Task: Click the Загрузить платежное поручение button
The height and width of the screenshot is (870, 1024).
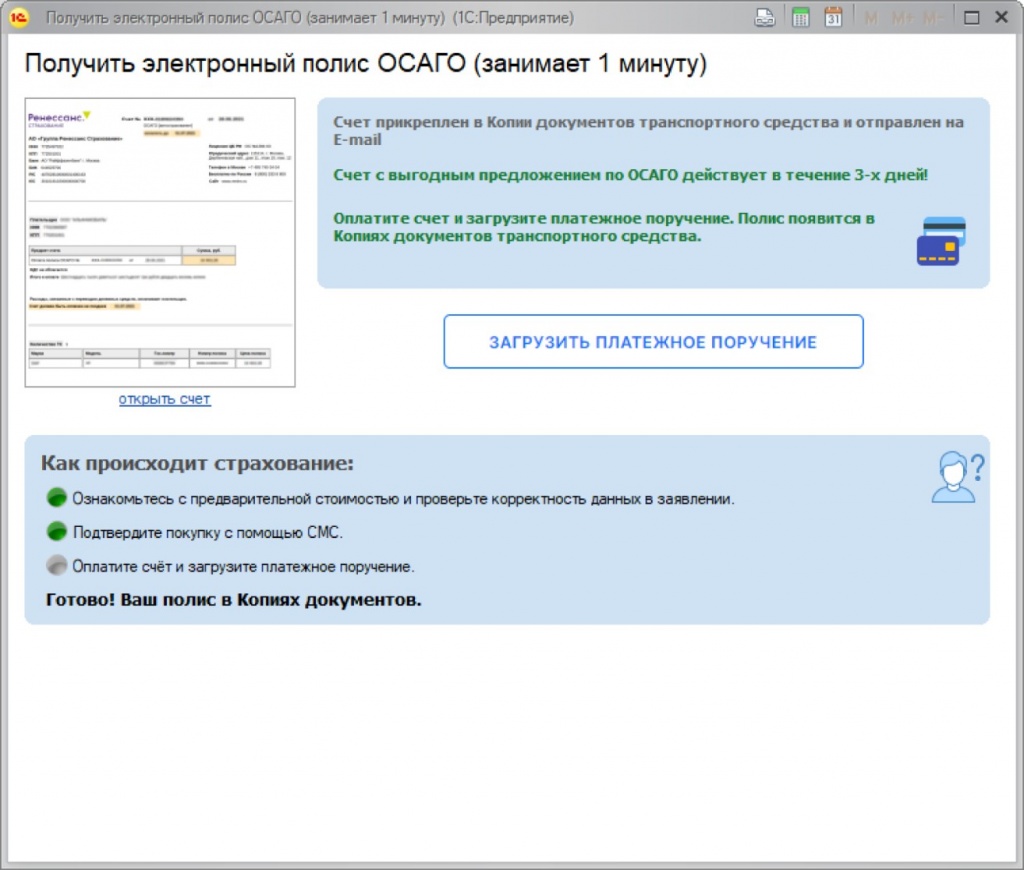Action: pyautogui.click(x=653, y=342)
